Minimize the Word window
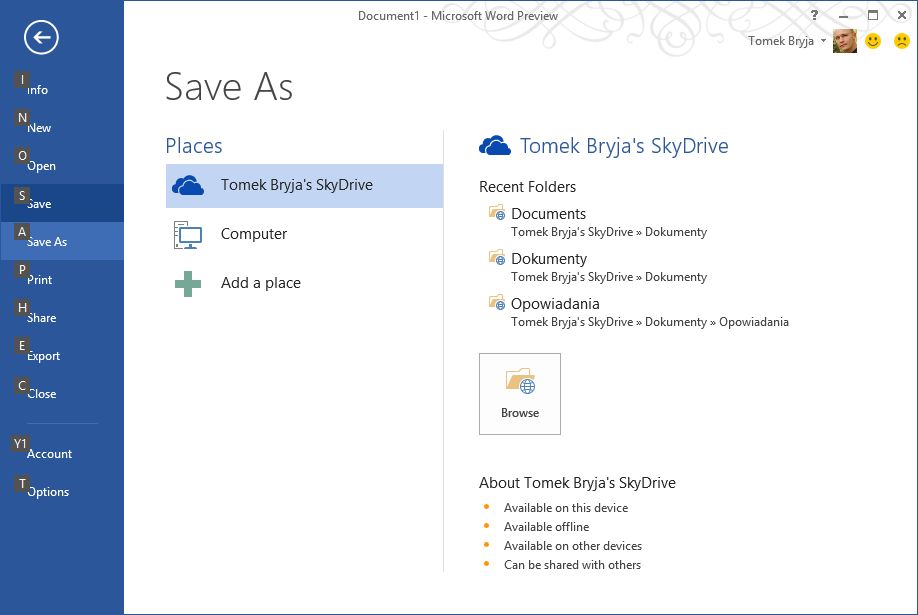This screenshot has width=918, height=615. click(844, 16)
